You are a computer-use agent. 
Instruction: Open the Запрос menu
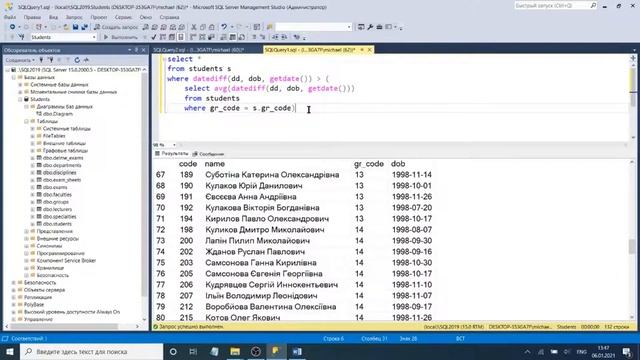(74, 17)
